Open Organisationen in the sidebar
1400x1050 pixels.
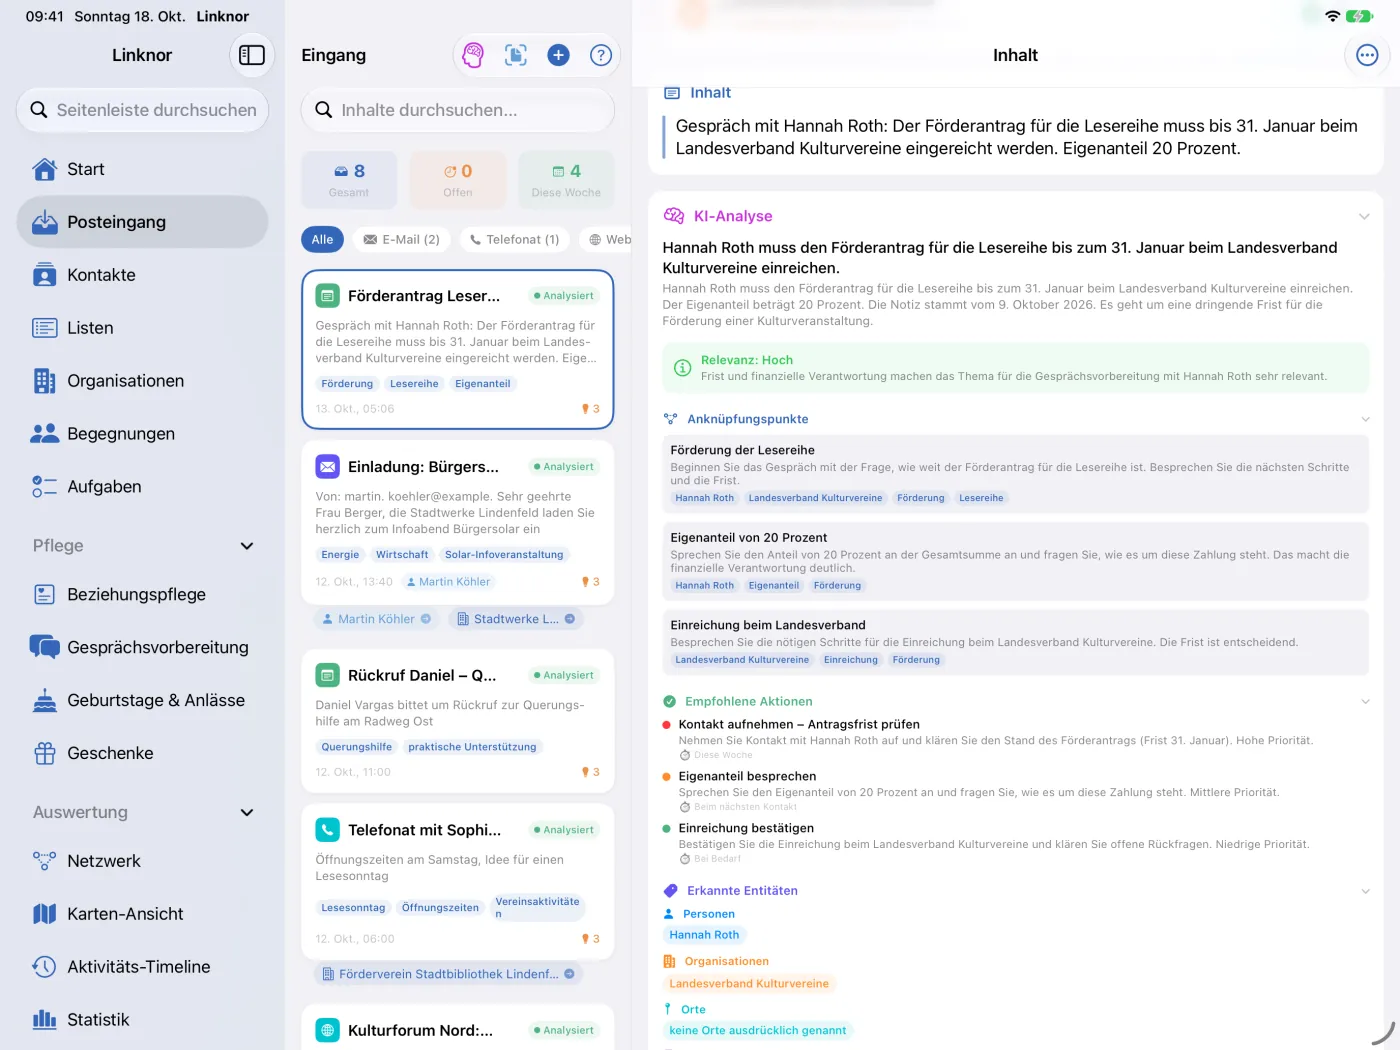[x=142, y=381]
